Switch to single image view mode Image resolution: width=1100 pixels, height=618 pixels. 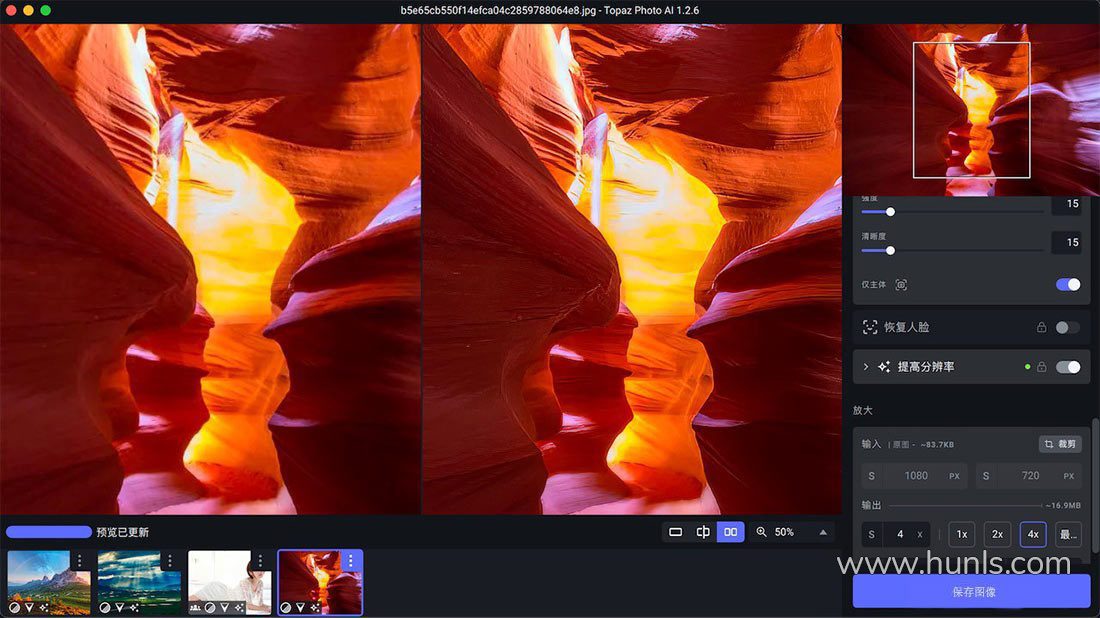point(676,532)
